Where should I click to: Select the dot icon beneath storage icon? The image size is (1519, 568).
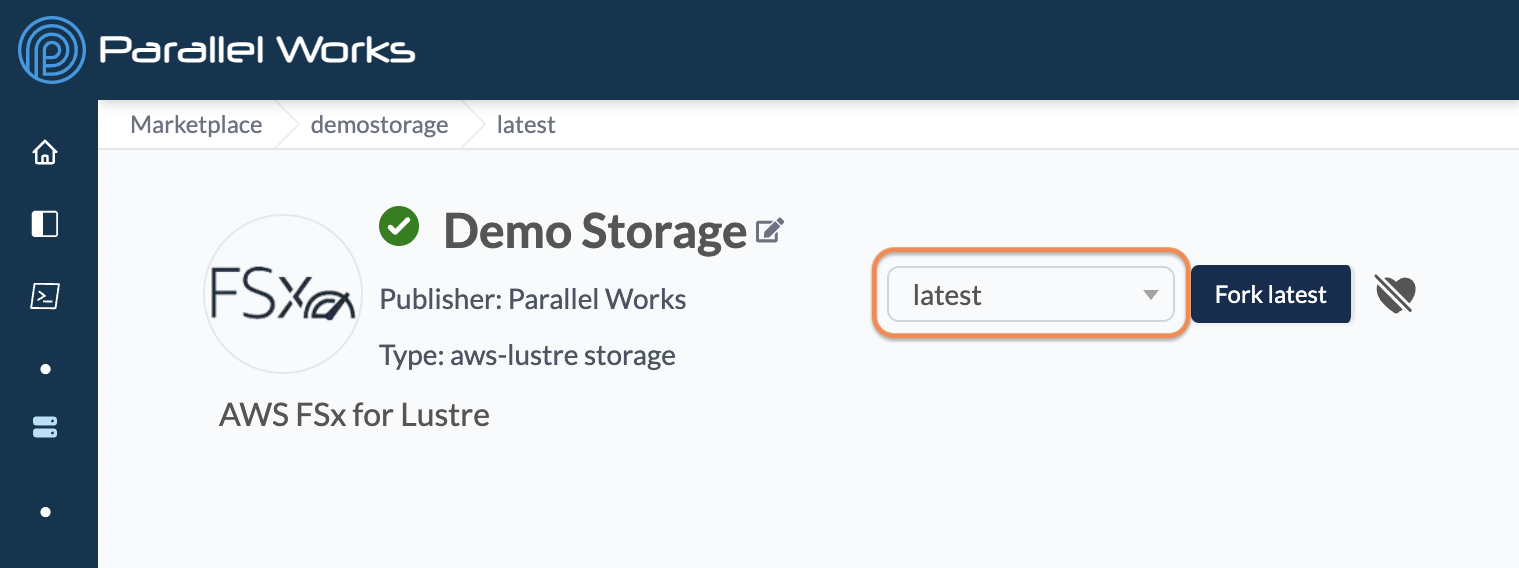pos(45,512)
